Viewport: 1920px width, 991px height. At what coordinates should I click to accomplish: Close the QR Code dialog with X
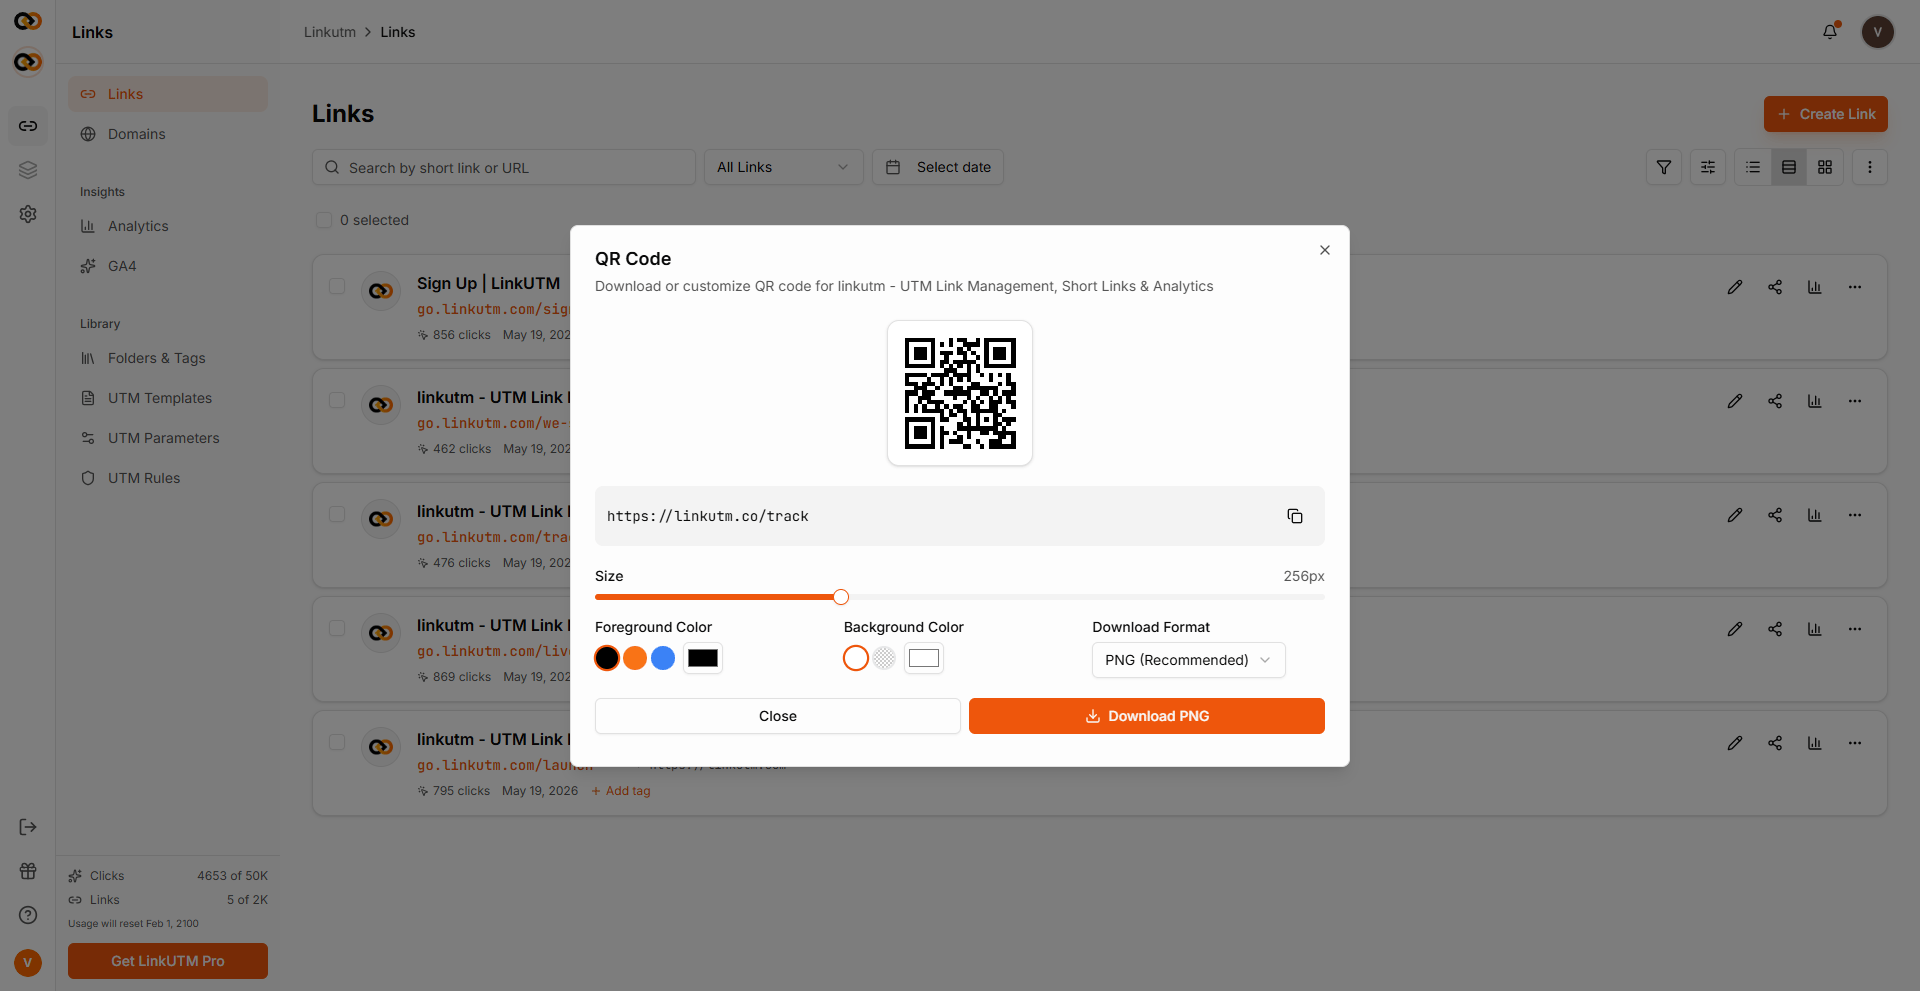1325,250
